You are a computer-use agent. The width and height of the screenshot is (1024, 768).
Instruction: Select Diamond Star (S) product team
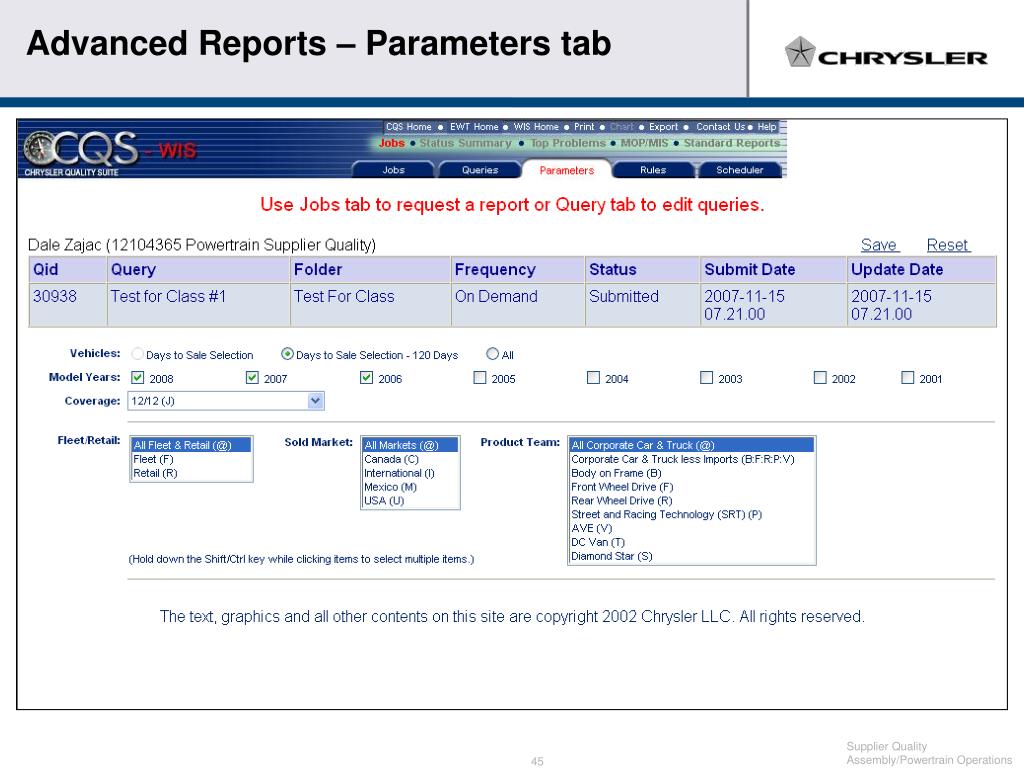coord(692,556)
